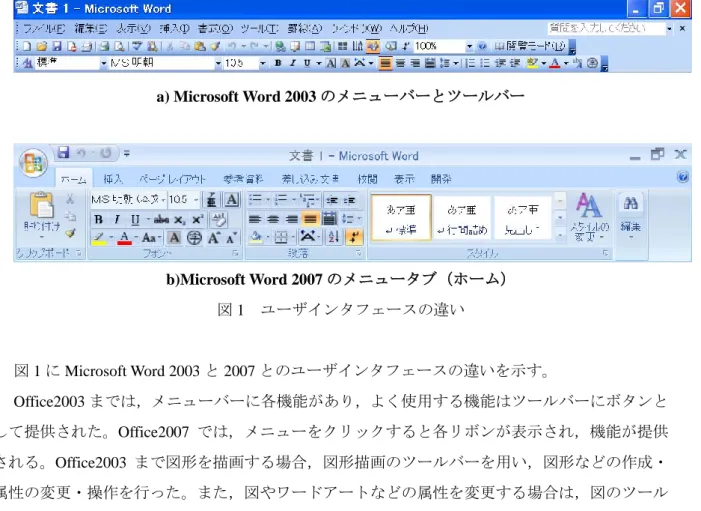The width and height of the screenshot is (701, 511).
Task: Click the 貼り付け paste clipboard in Word 2007
Action: 42,215
